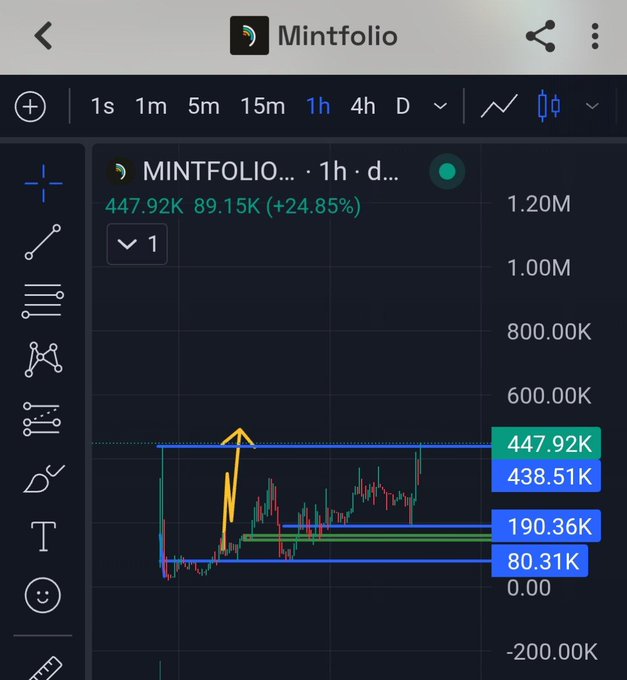The height and width of the screenshot is (680, 627).
Task: Click the green market status dot
Action: [x=447, y=171]
